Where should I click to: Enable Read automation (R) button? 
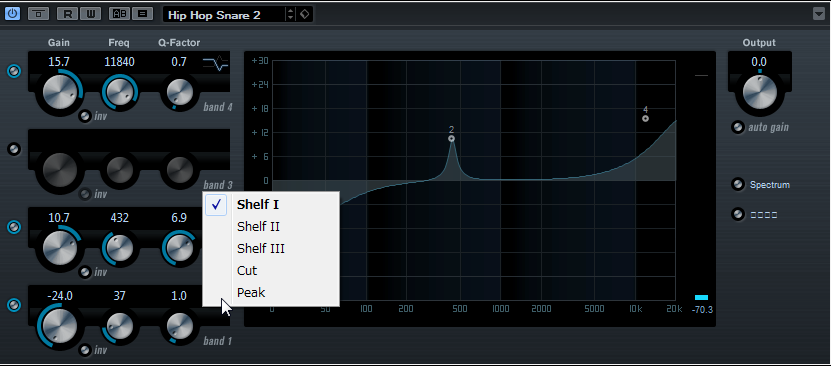click(x=67, y=14)
